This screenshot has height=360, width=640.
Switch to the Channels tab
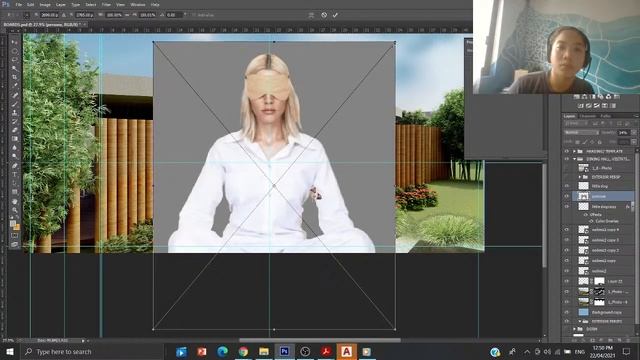[x=588, y=116]
